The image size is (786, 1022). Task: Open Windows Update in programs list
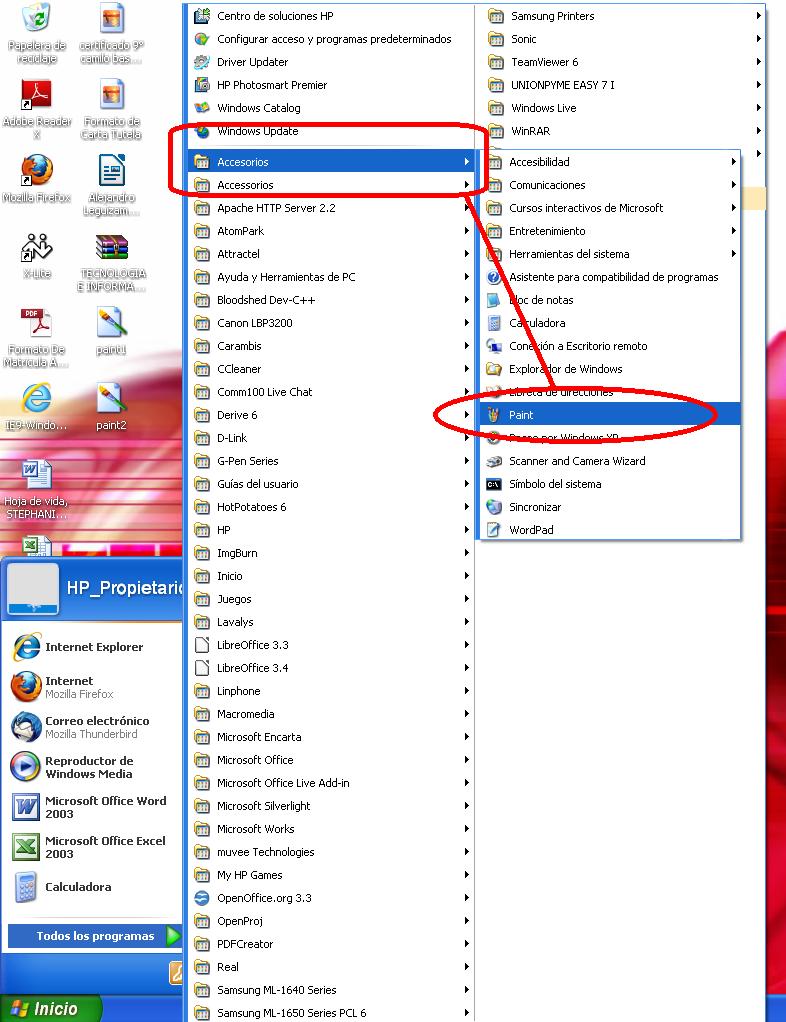(257, 131)
